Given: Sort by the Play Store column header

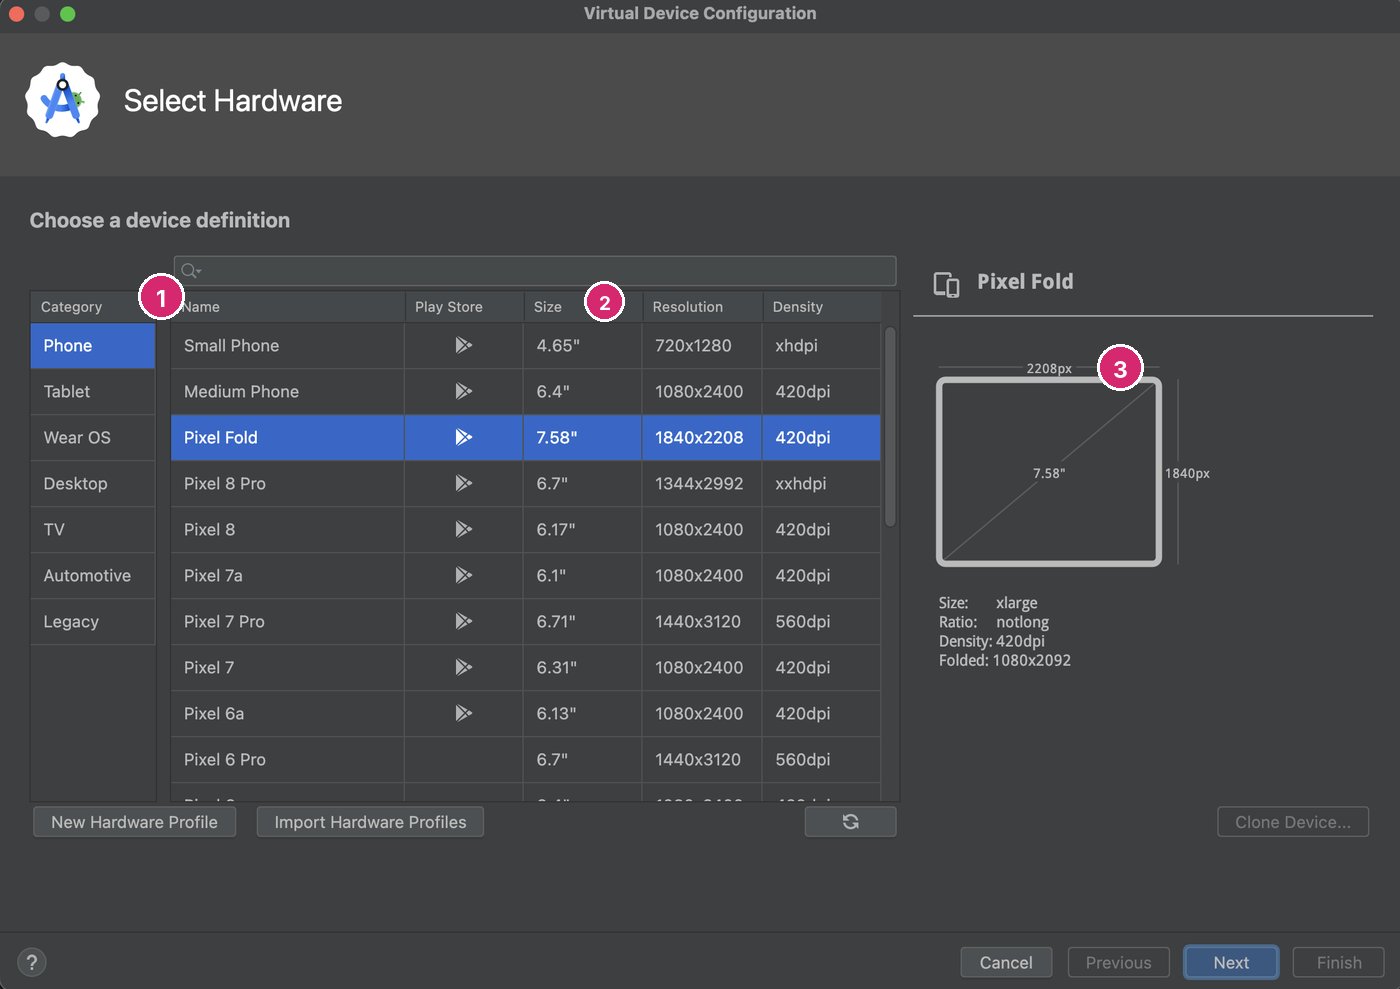Looking at the screenshot, I should (464, 307).
